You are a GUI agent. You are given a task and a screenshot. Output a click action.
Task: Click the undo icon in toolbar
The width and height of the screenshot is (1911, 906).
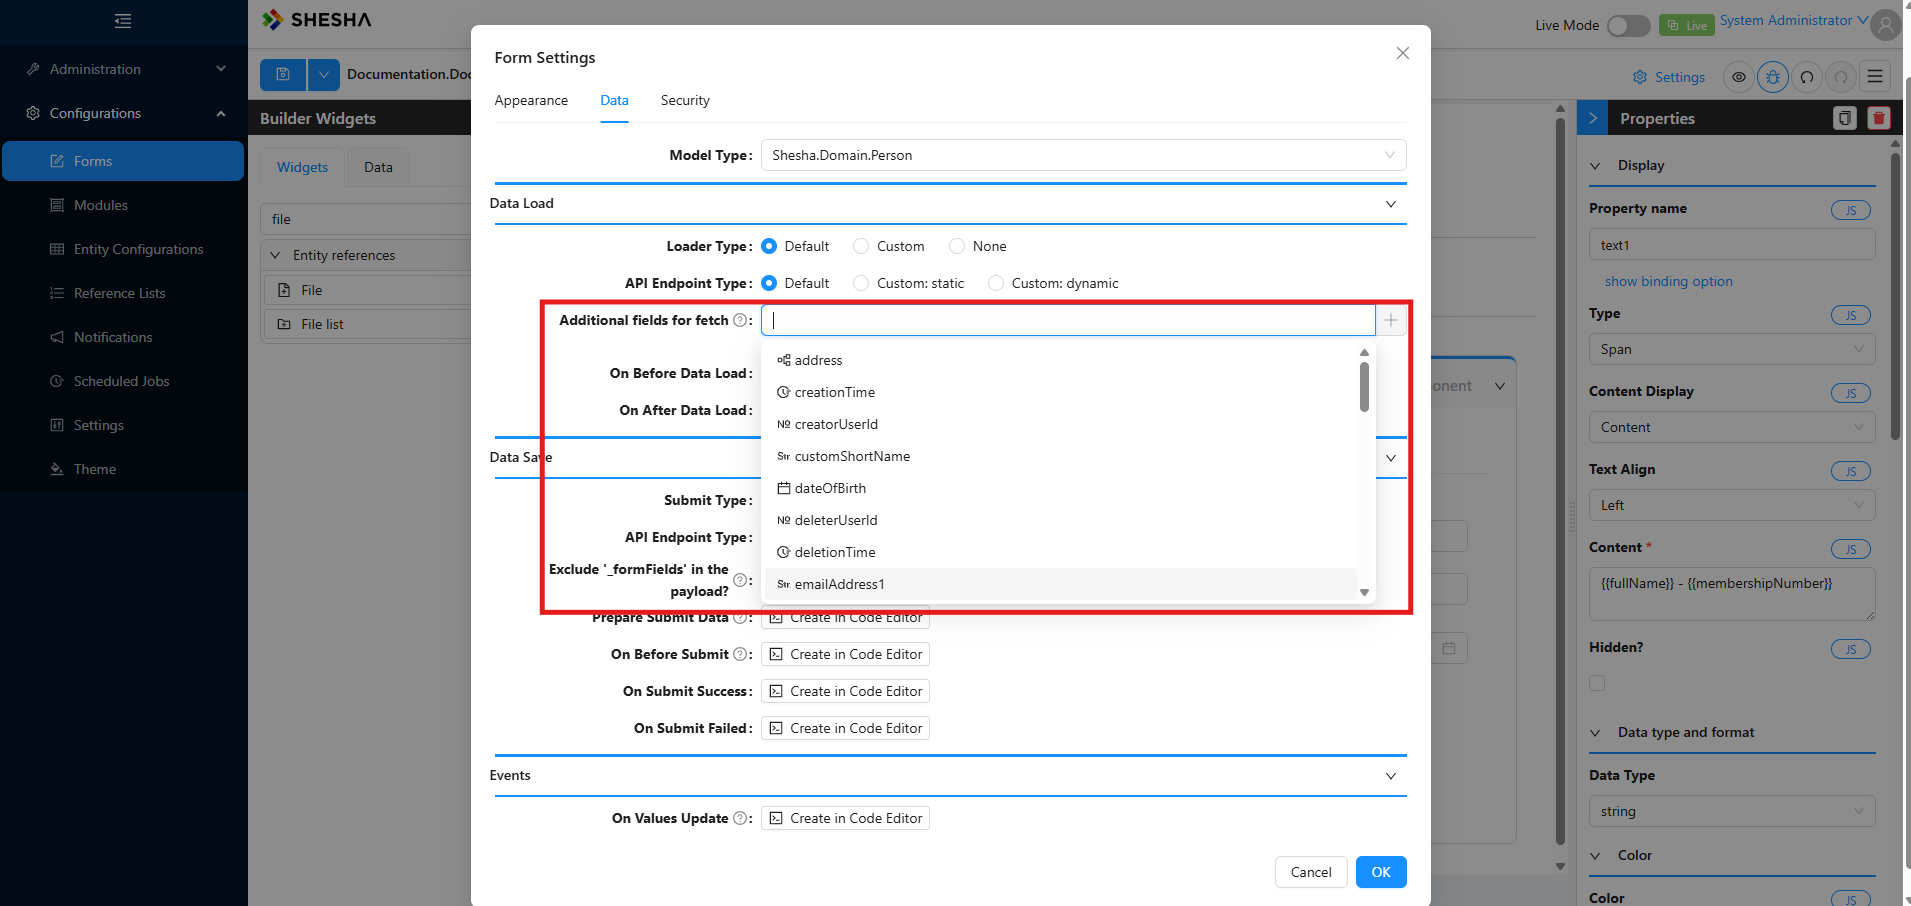[1807, 77]
